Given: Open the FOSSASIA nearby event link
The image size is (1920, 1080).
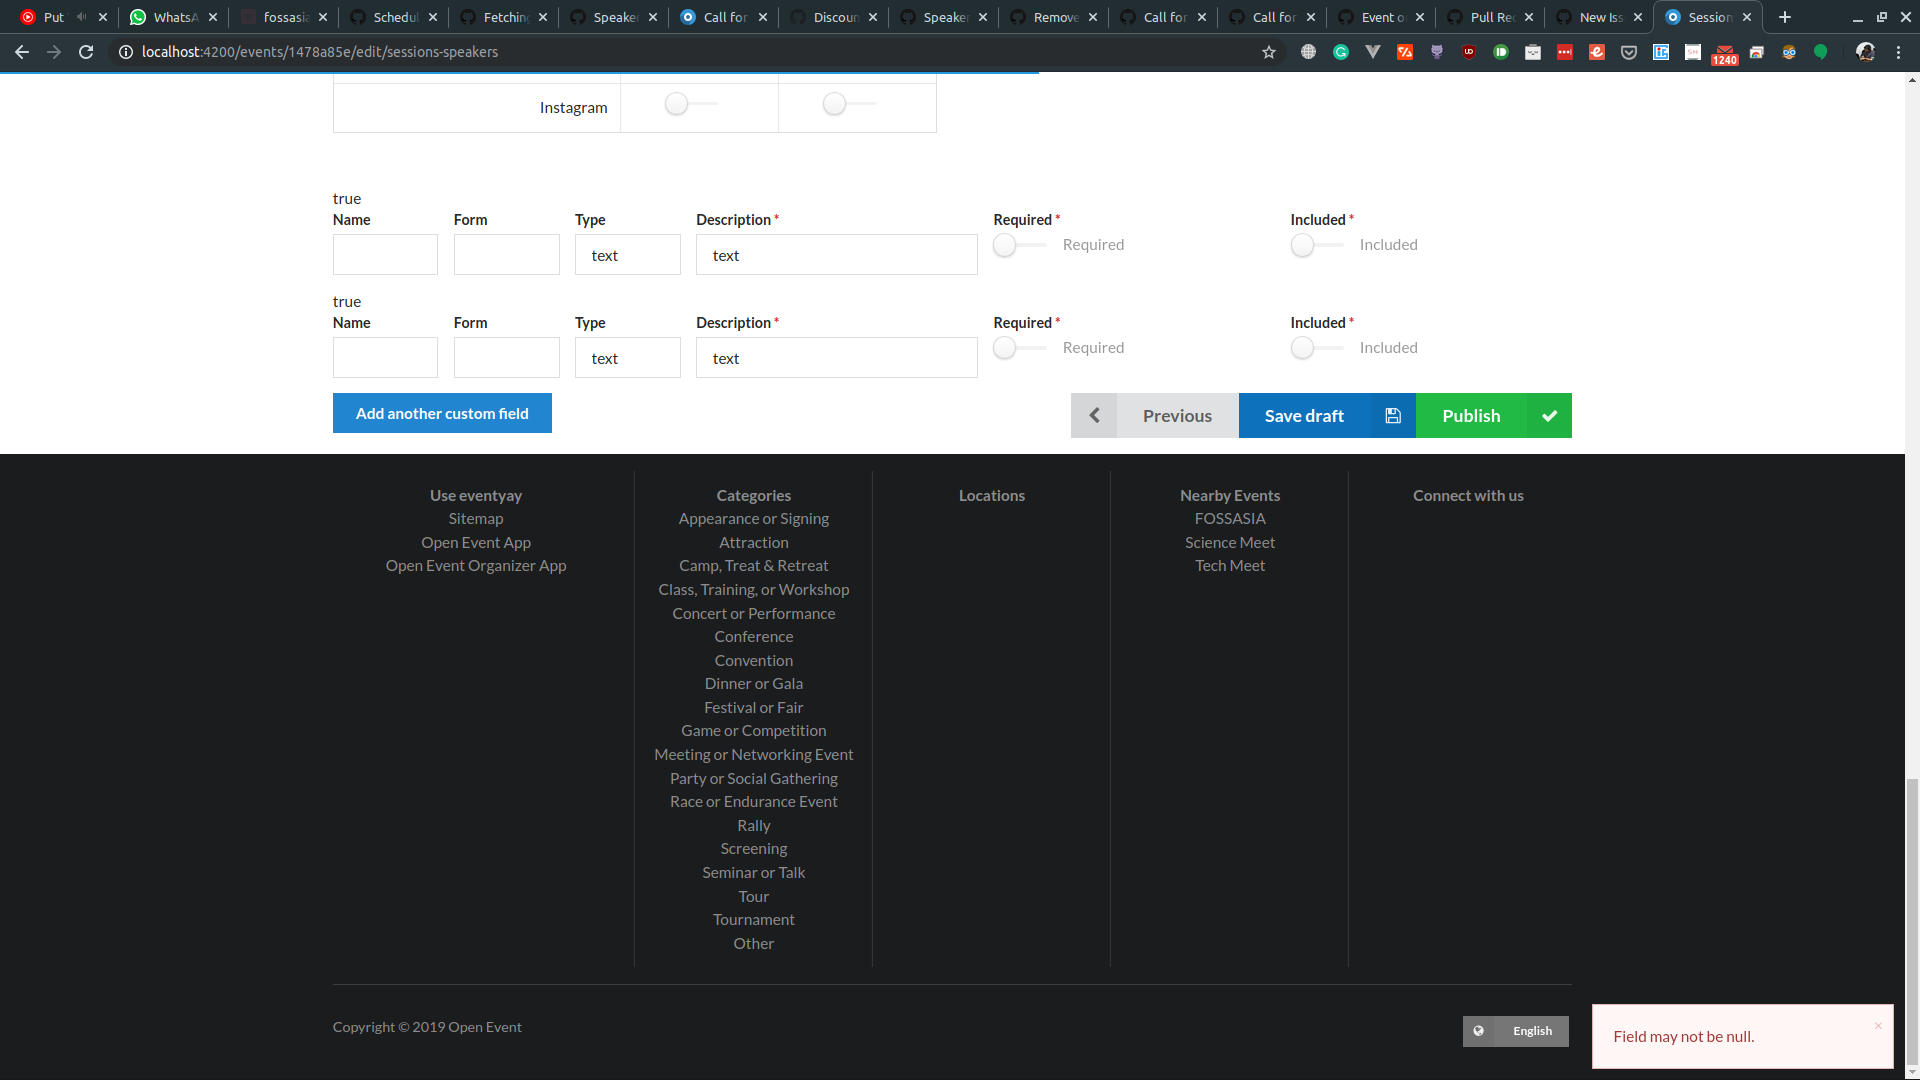Looking at the screenshot, I should [x=1229, y=518].
